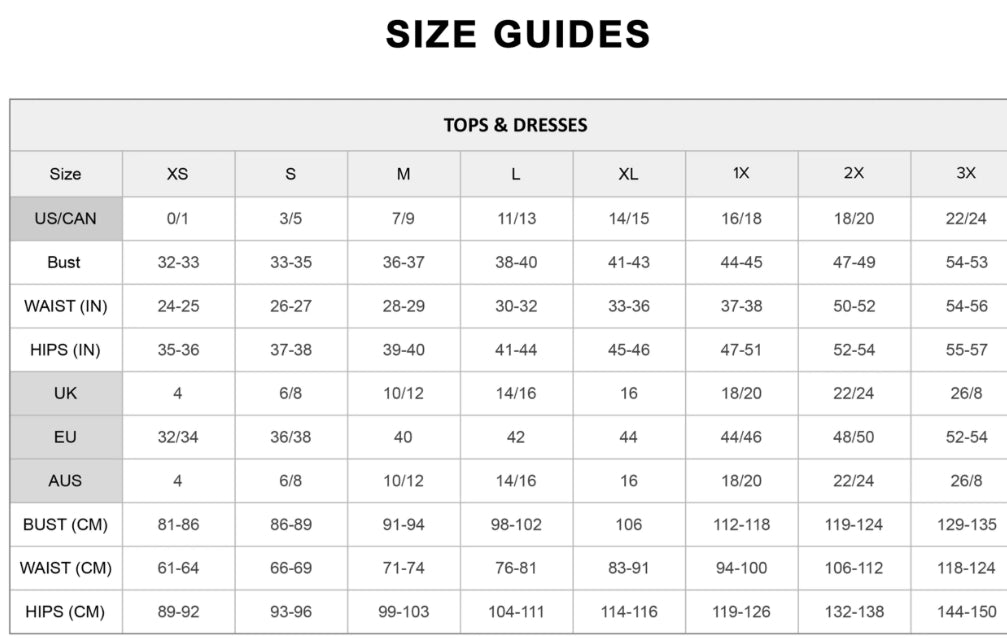The width and height of the screenshot is (1007, 638).
Task: Select the WAIST (IN) row label
Action: pyautogui.click(x=65, y=306)
